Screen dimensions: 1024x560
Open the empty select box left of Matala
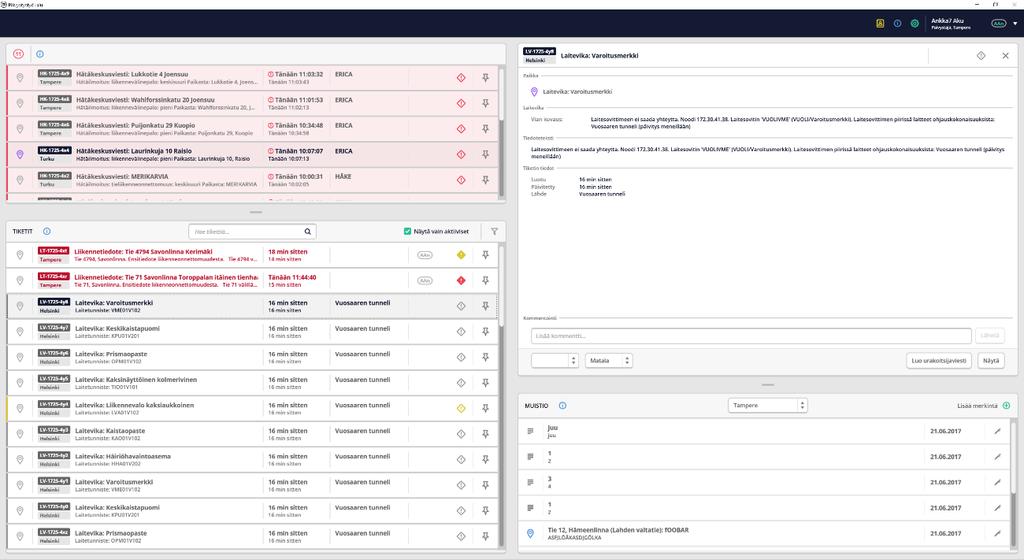555,360
